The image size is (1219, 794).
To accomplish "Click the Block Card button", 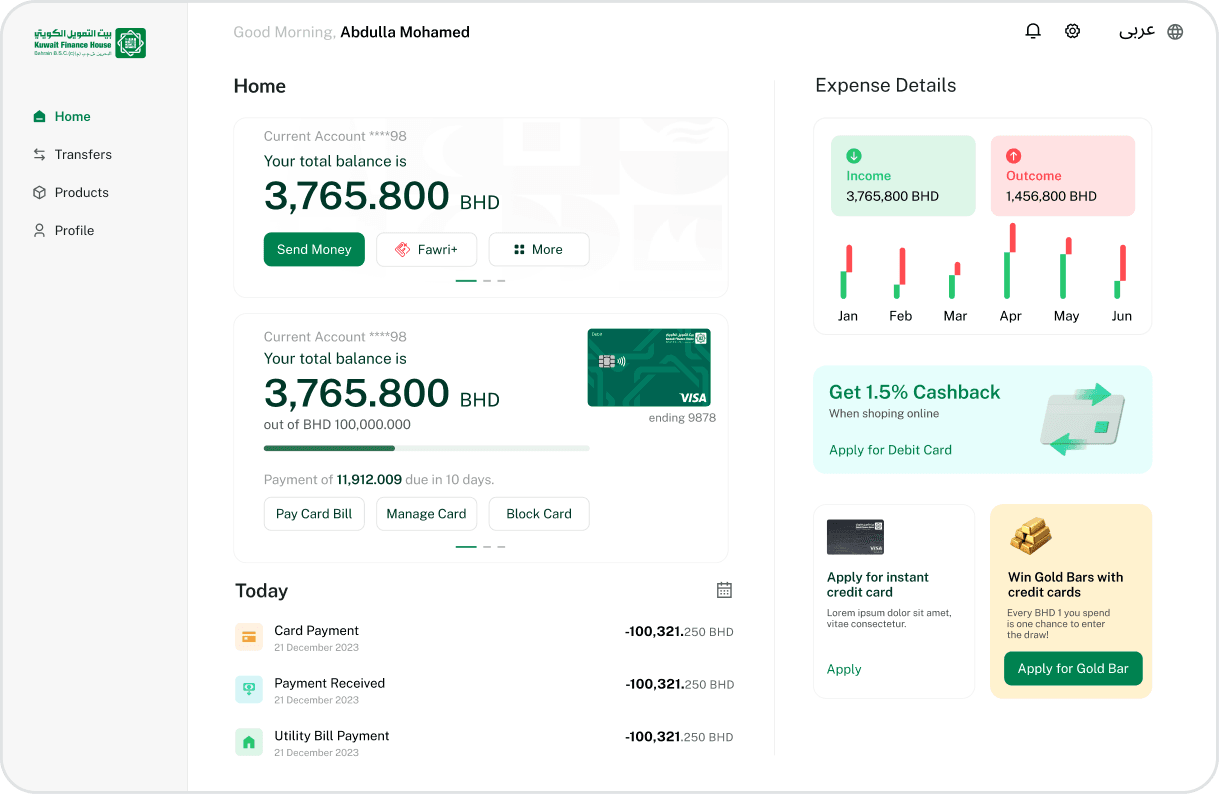I will point(539,513).
